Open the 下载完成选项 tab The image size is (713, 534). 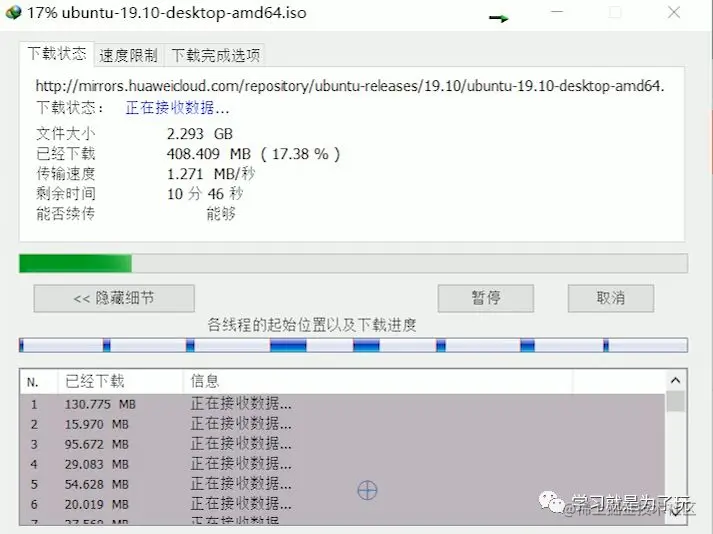pyautogui.click(x=216, y=55)
